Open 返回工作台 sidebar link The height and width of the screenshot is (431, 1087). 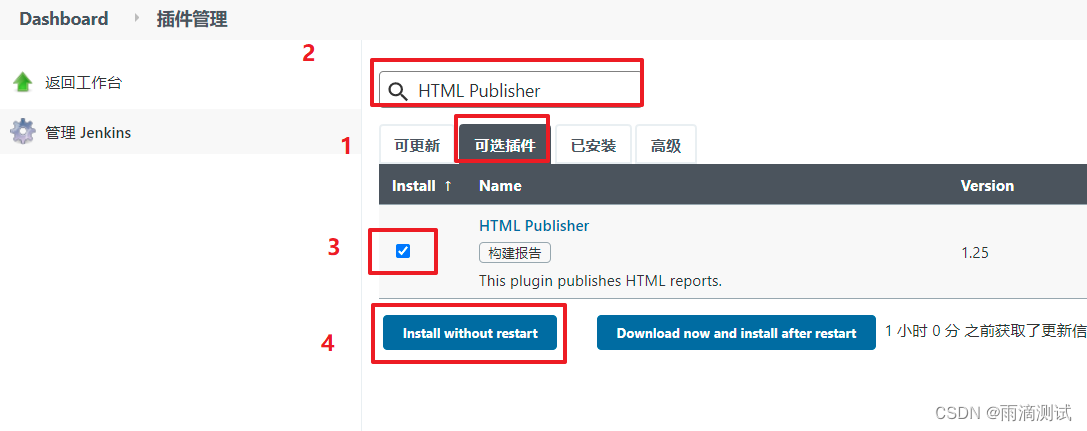coord(83,82)
